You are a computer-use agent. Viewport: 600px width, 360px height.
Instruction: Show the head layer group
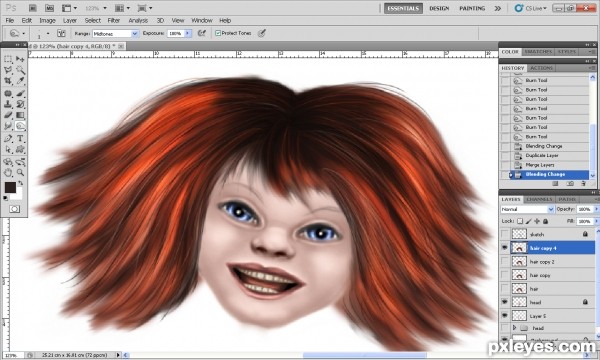(505, 328)
